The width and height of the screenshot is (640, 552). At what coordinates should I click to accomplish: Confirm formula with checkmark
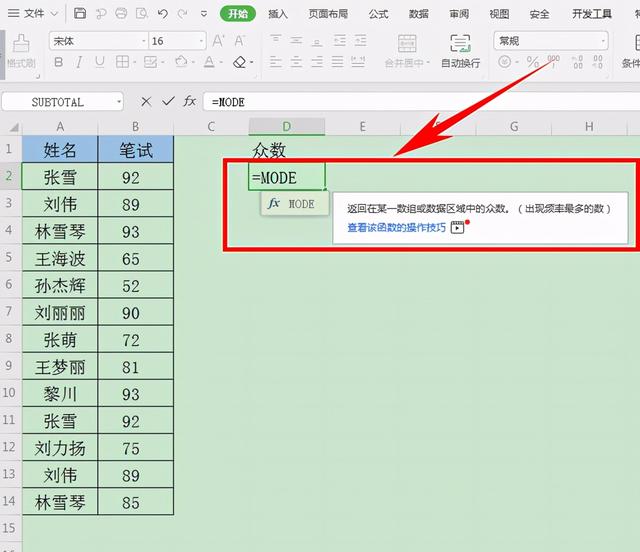coord(168,101)
